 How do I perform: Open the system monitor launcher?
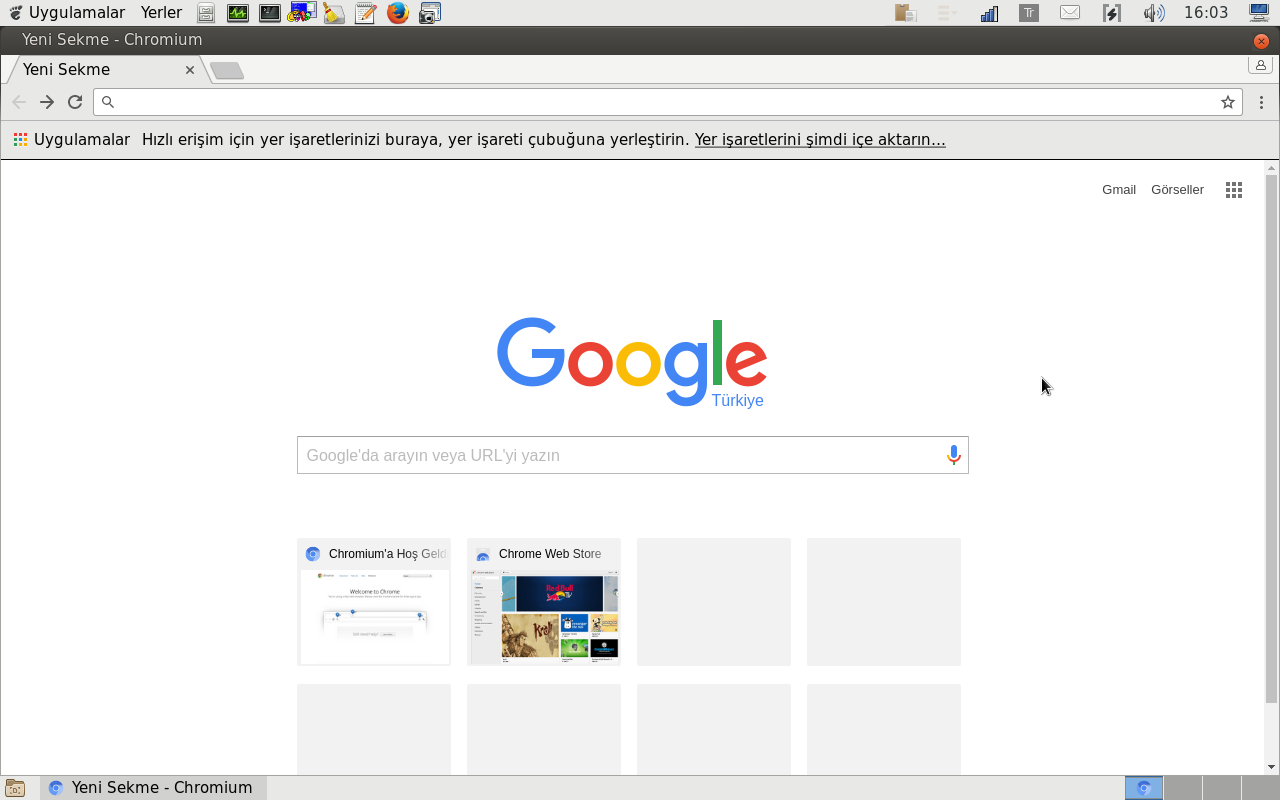coord(238,13)
